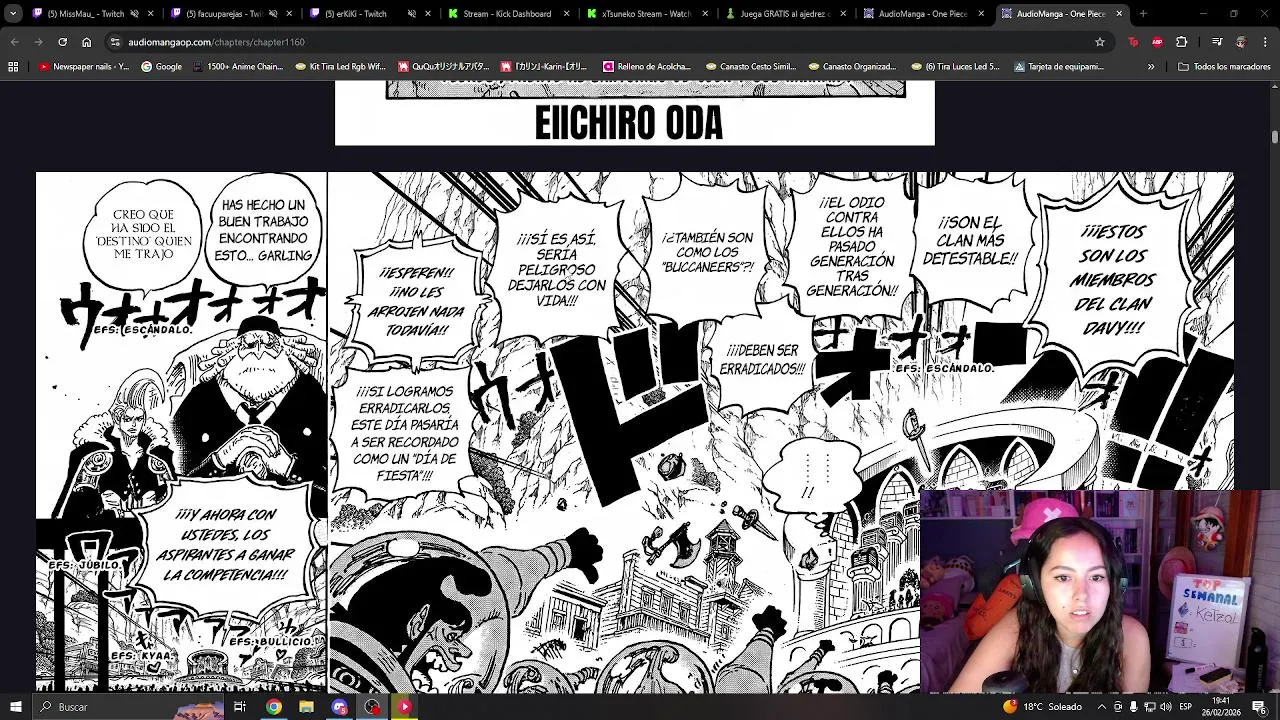The width and height of the screenshot is (1280, 720).
Task: Open the notification center icon
Action: [x=1259, y=707]
